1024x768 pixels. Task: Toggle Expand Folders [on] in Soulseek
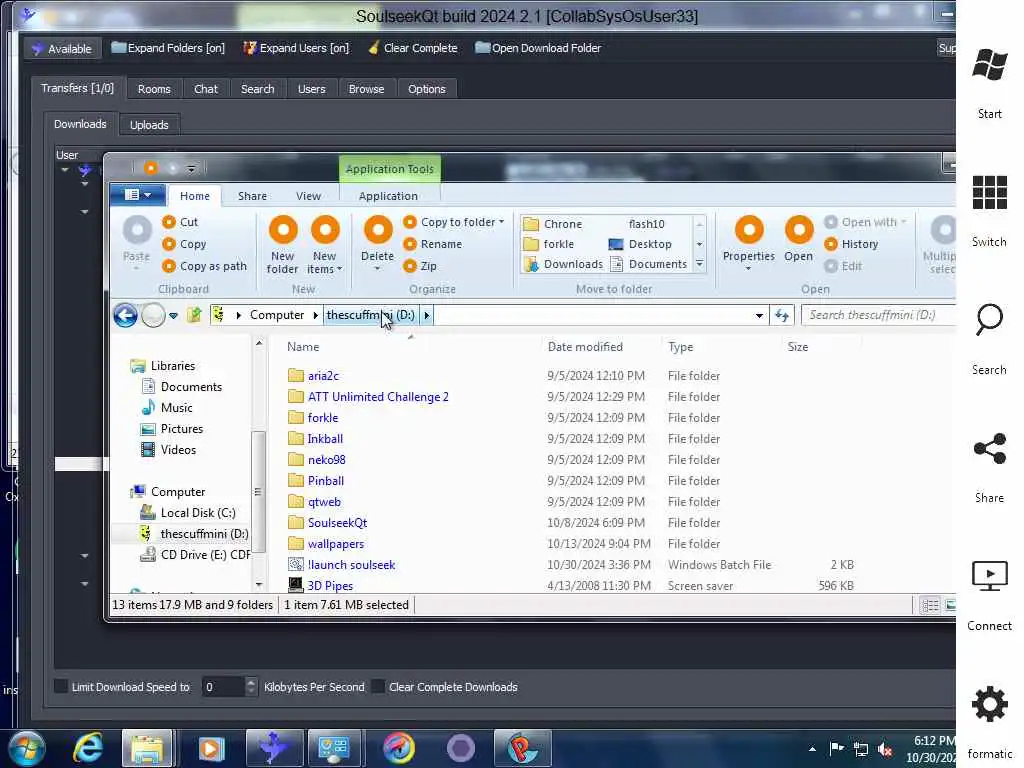[168, 48]
